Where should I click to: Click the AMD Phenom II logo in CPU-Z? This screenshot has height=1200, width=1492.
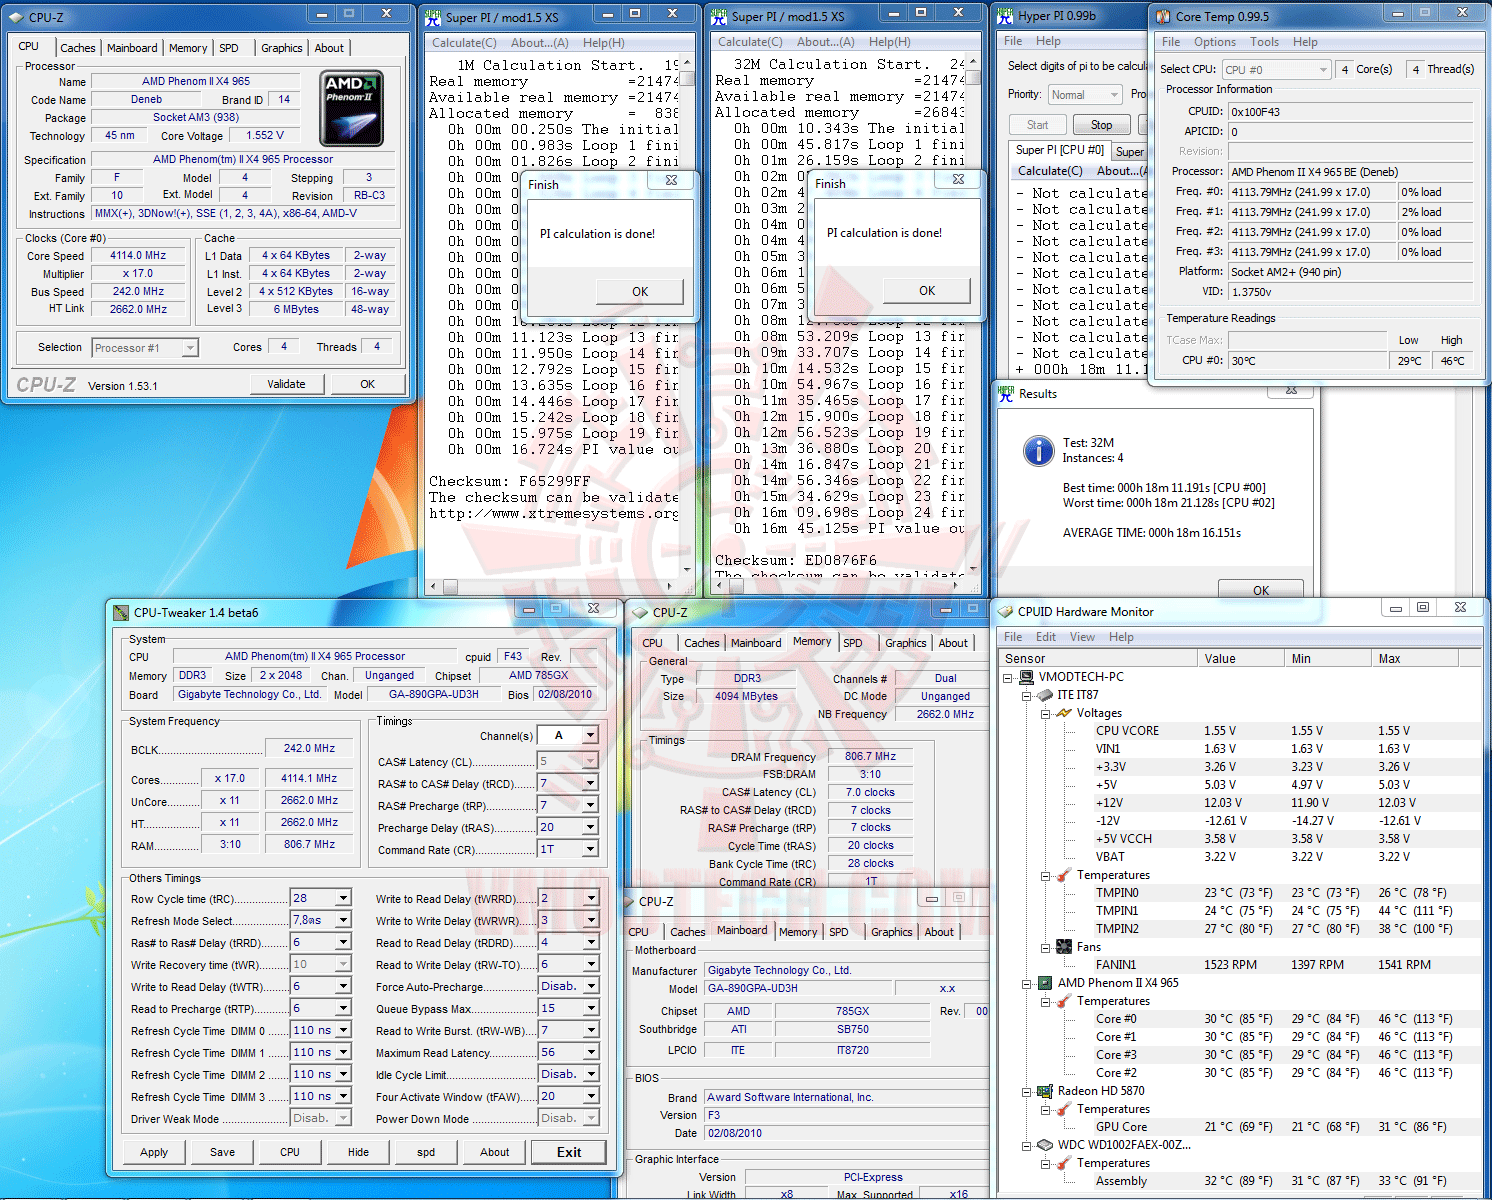click(x=351, y=108)
